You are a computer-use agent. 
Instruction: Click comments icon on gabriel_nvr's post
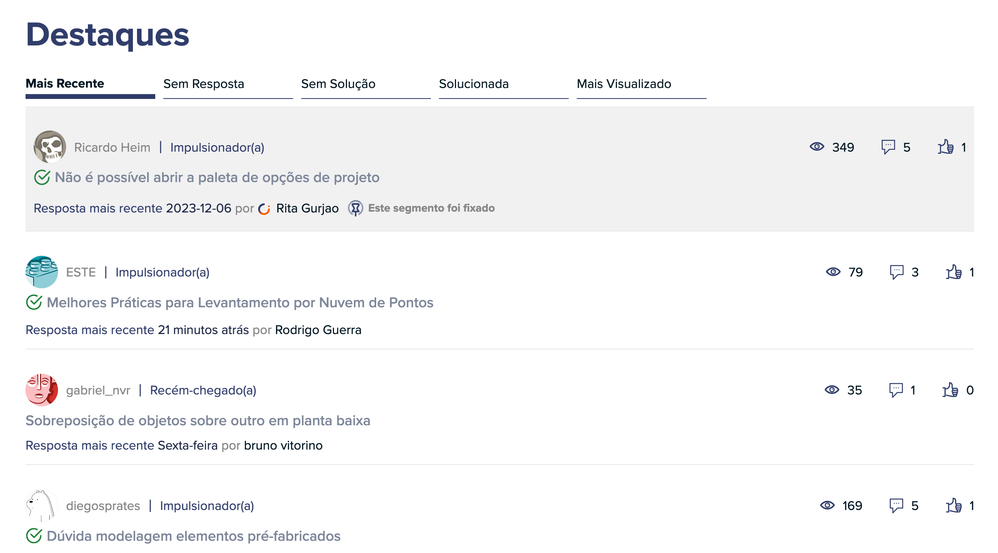pos(896,390)
